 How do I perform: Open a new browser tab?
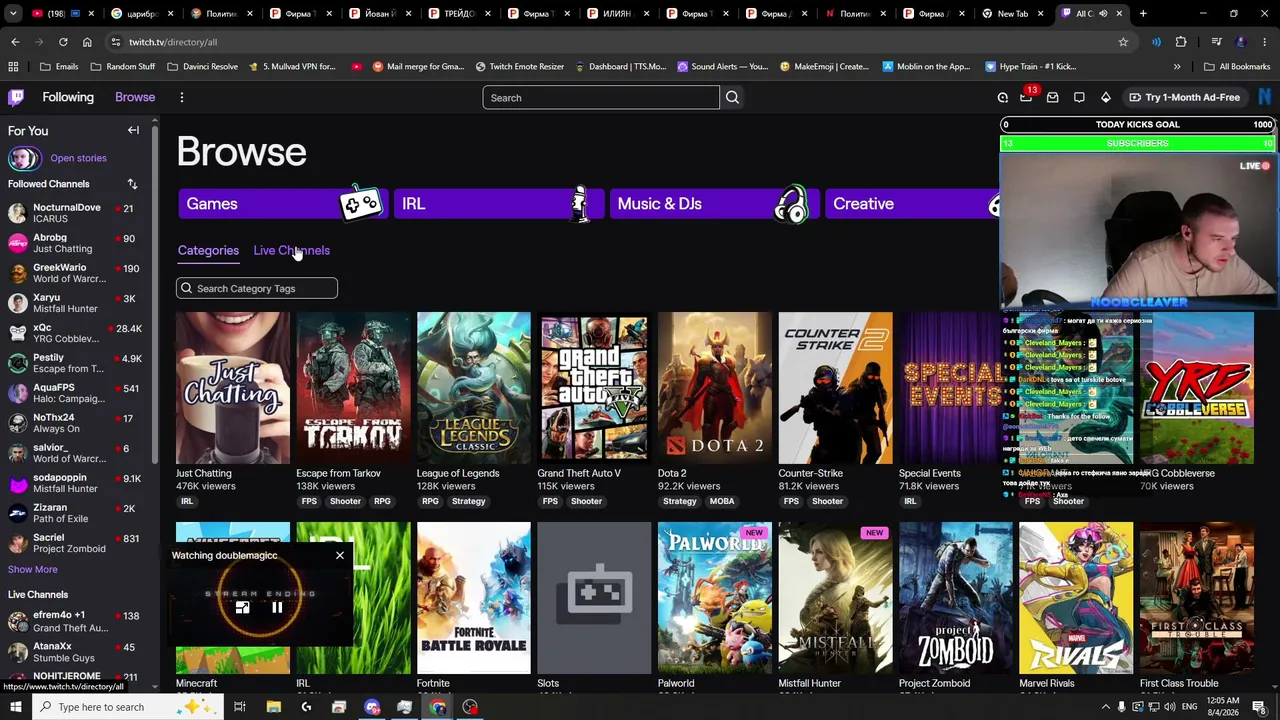1143,14
